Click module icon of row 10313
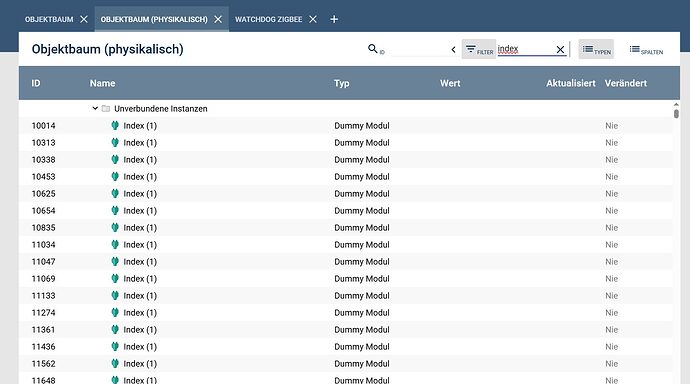Image resolution: width=690 pixels, height=384 pixels. (x=115, y=143)
